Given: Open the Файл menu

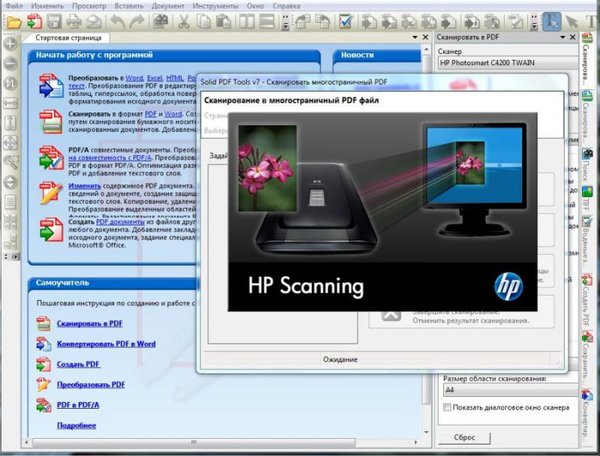Looking at the screenshot, I should [x=14, y=6].
